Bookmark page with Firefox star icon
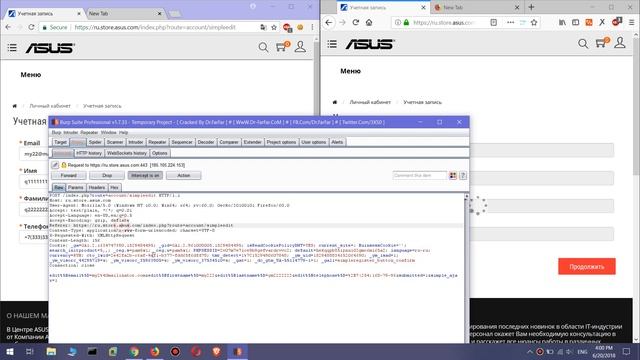Screen dimensions: 640x360 pyautogui.click(x=534, y=22)
